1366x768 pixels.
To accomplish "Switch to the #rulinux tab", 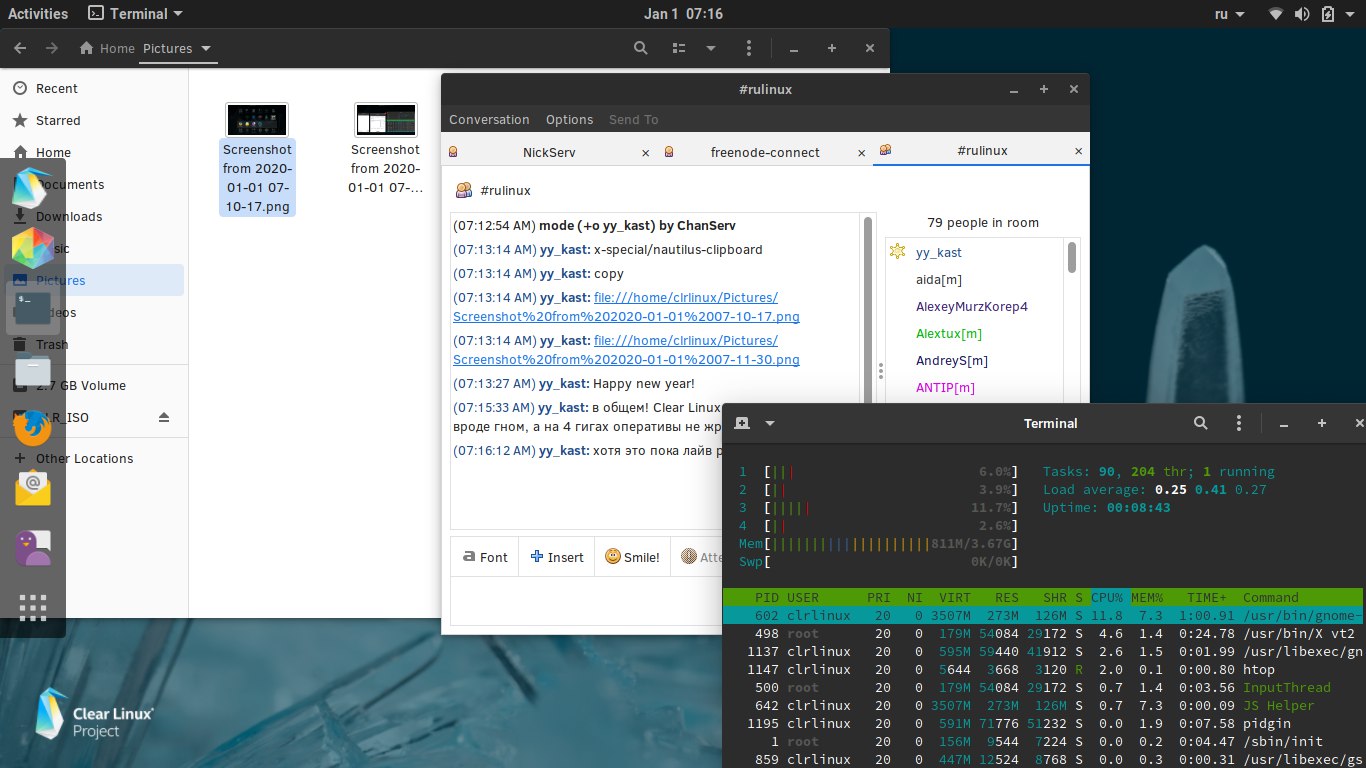I will point(982,151).
